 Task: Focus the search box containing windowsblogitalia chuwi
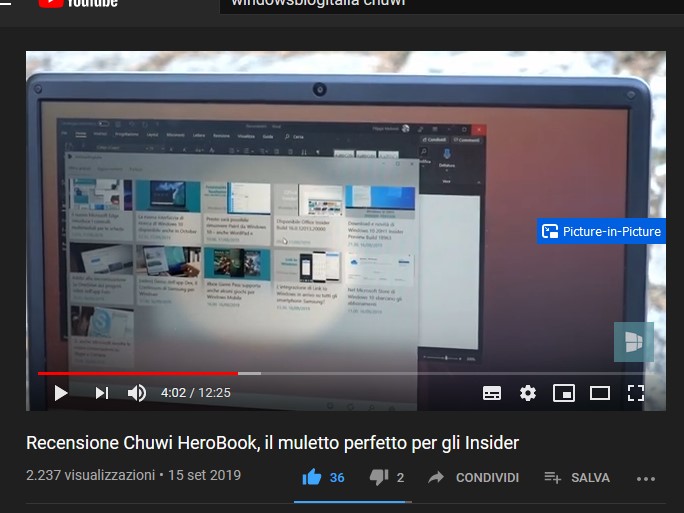(x=452, y=5)
